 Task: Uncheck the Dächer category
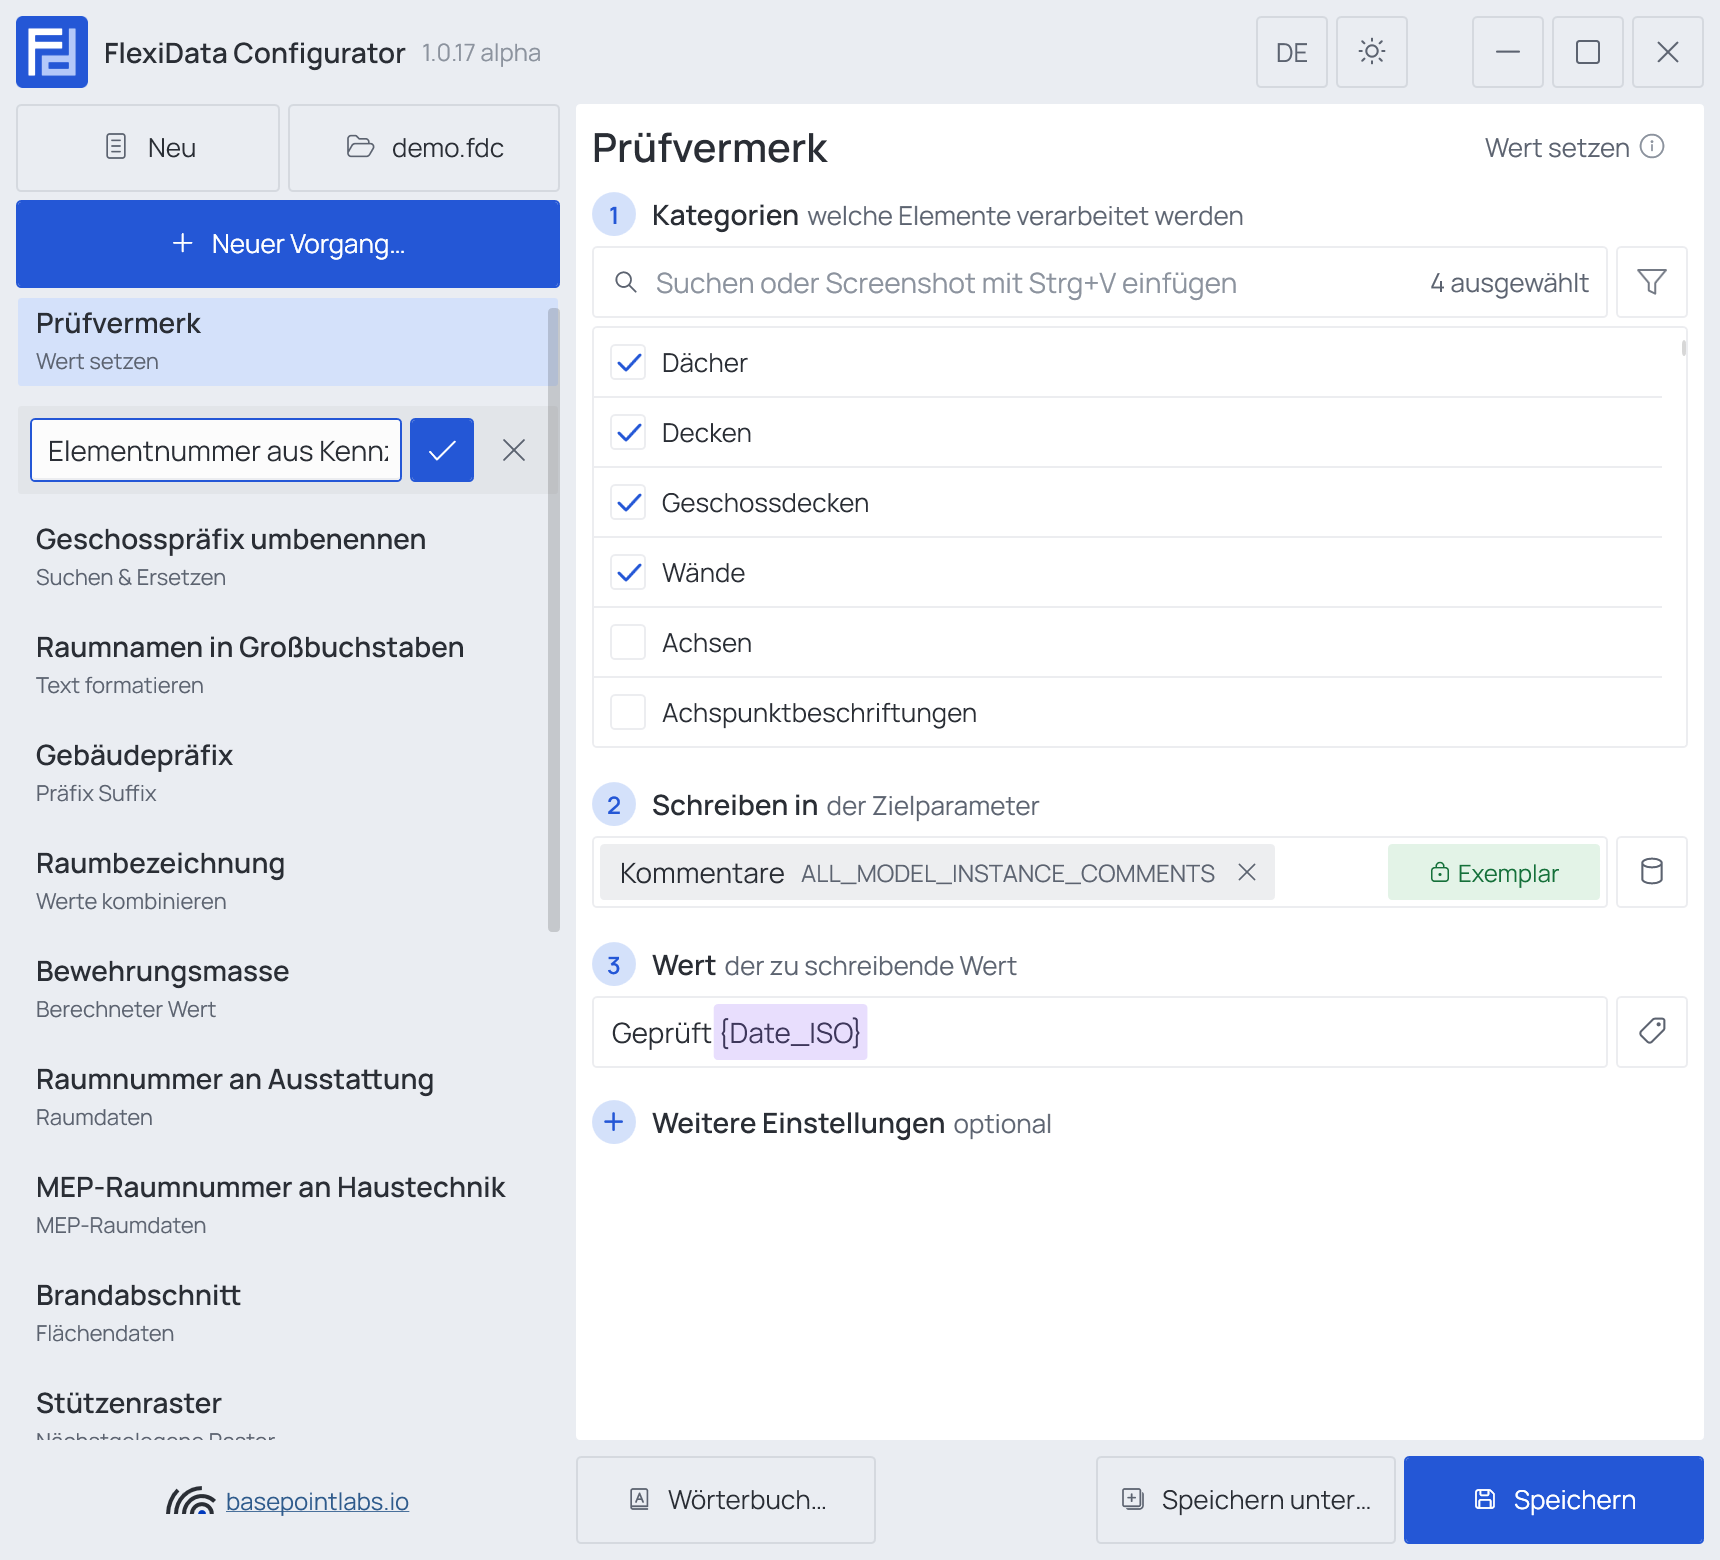[x=628, y=362]
